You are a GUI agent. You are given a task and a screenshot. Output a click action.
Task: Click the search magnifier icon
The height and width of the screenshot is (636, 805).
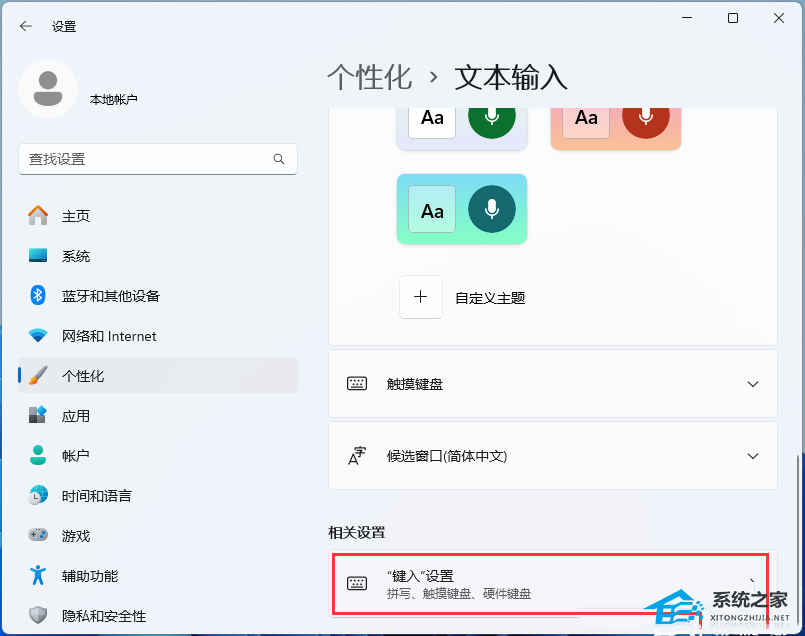[x=279, y=159]
